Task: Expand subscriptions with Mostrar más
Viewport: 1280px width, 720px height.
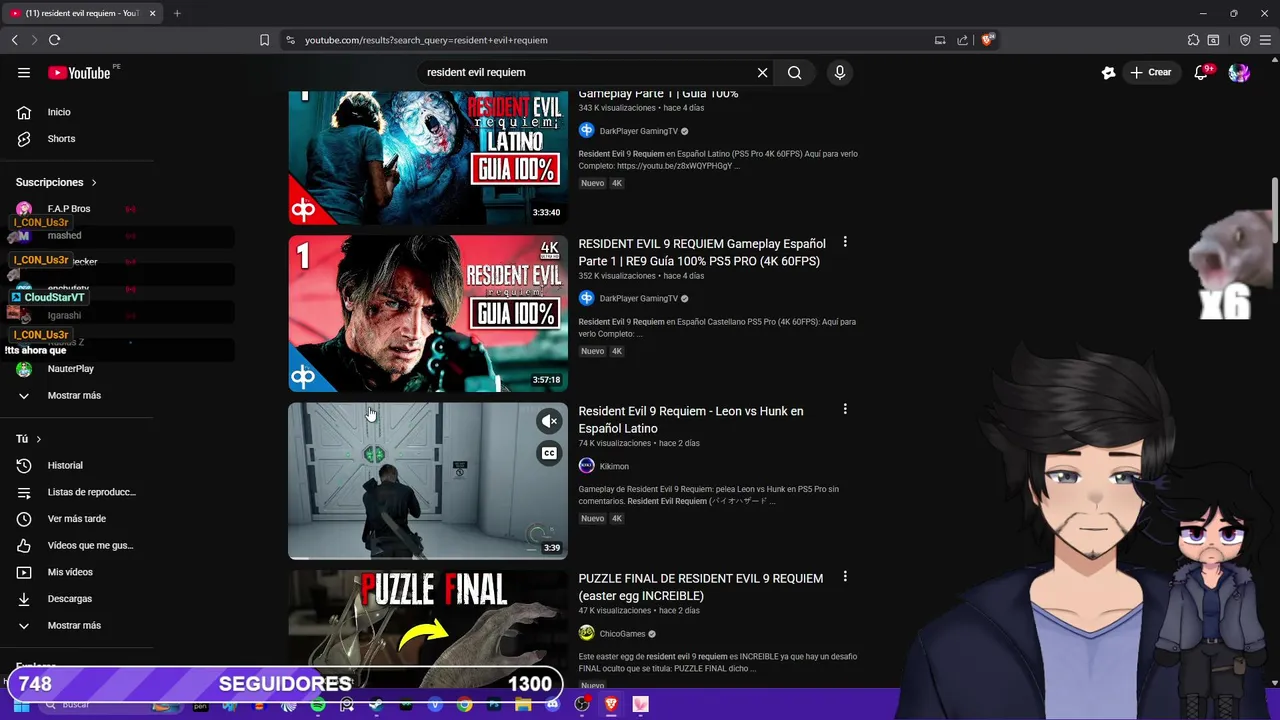Action: 76,395
